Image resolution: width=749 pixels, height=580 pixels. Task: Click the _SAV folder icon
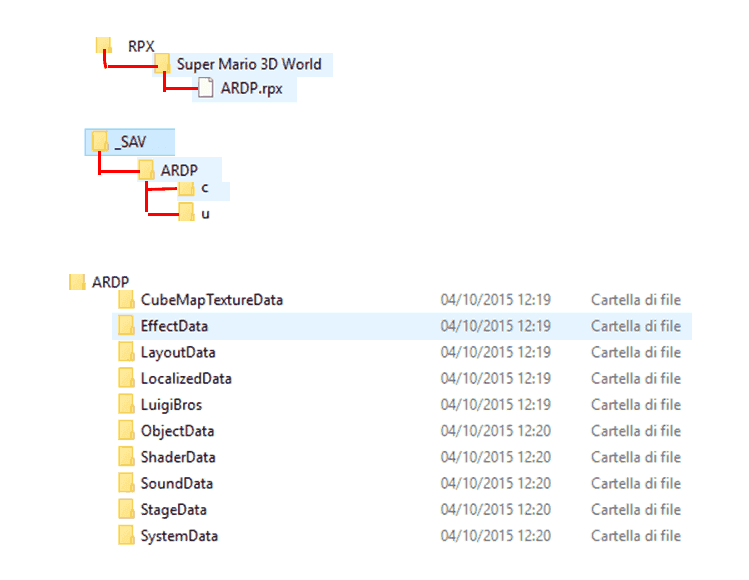[100, 141]
